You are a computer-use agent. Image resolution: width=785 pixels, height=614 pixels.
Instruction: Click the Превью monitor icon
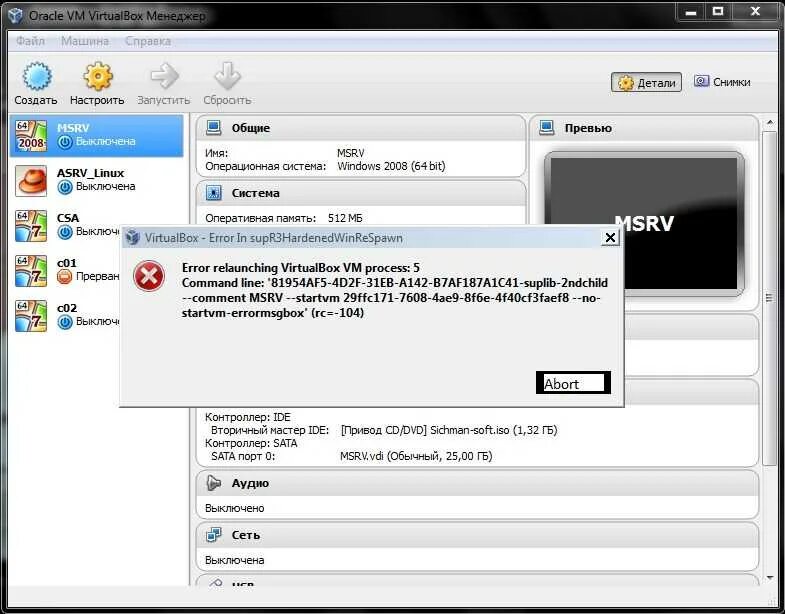[547, 128]
